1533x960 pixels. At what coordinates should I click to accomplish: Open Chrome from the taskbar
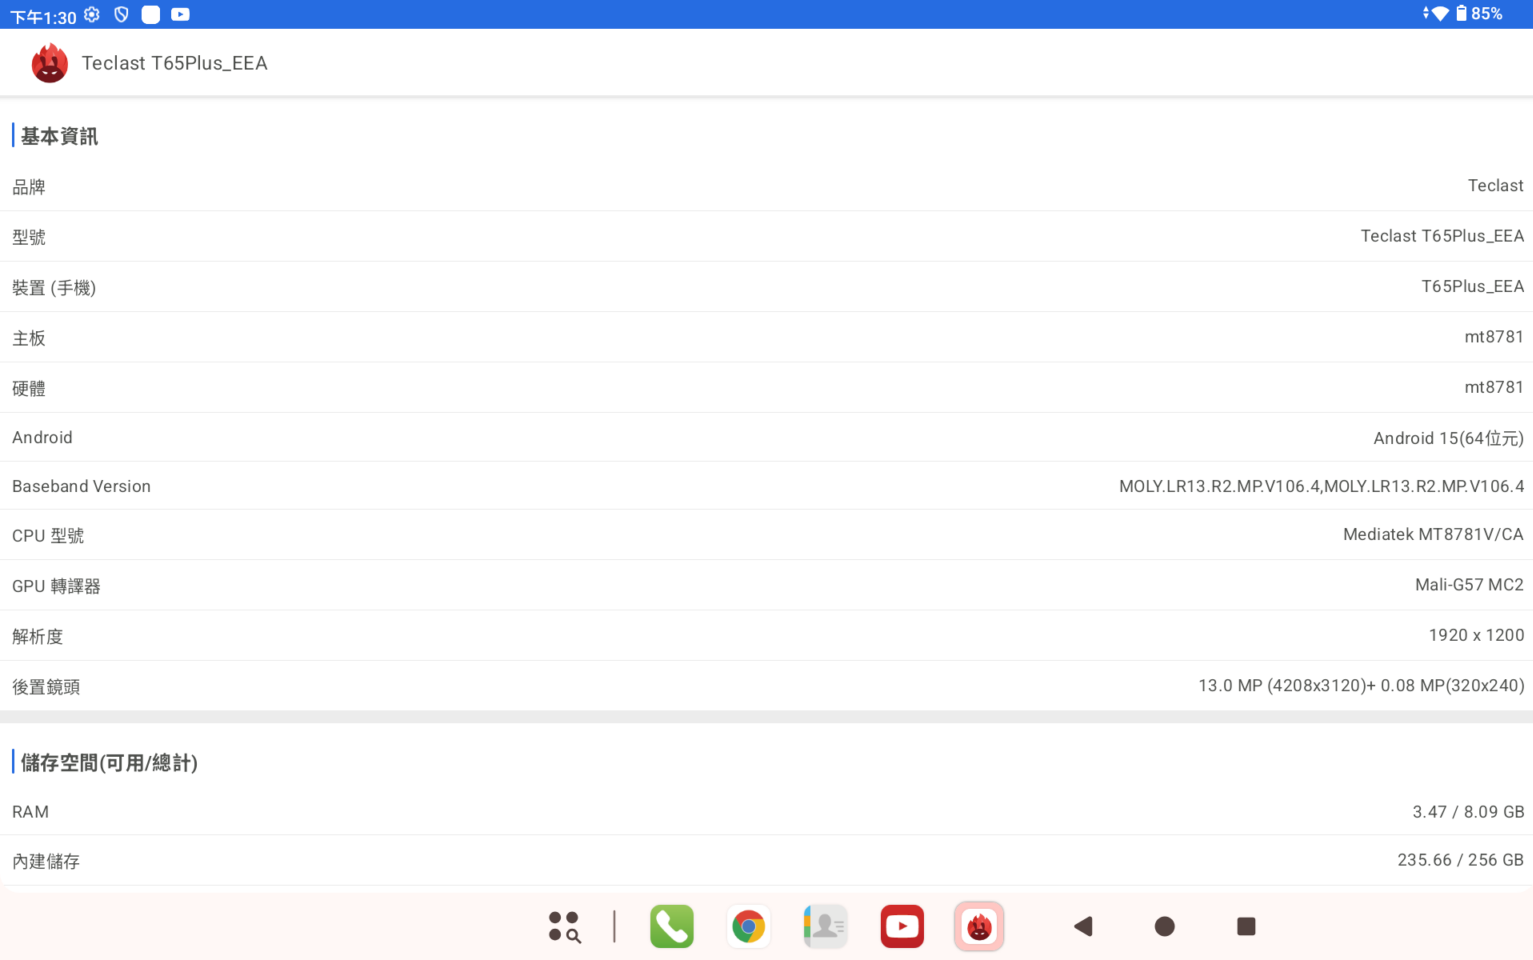tap(749, 927)
